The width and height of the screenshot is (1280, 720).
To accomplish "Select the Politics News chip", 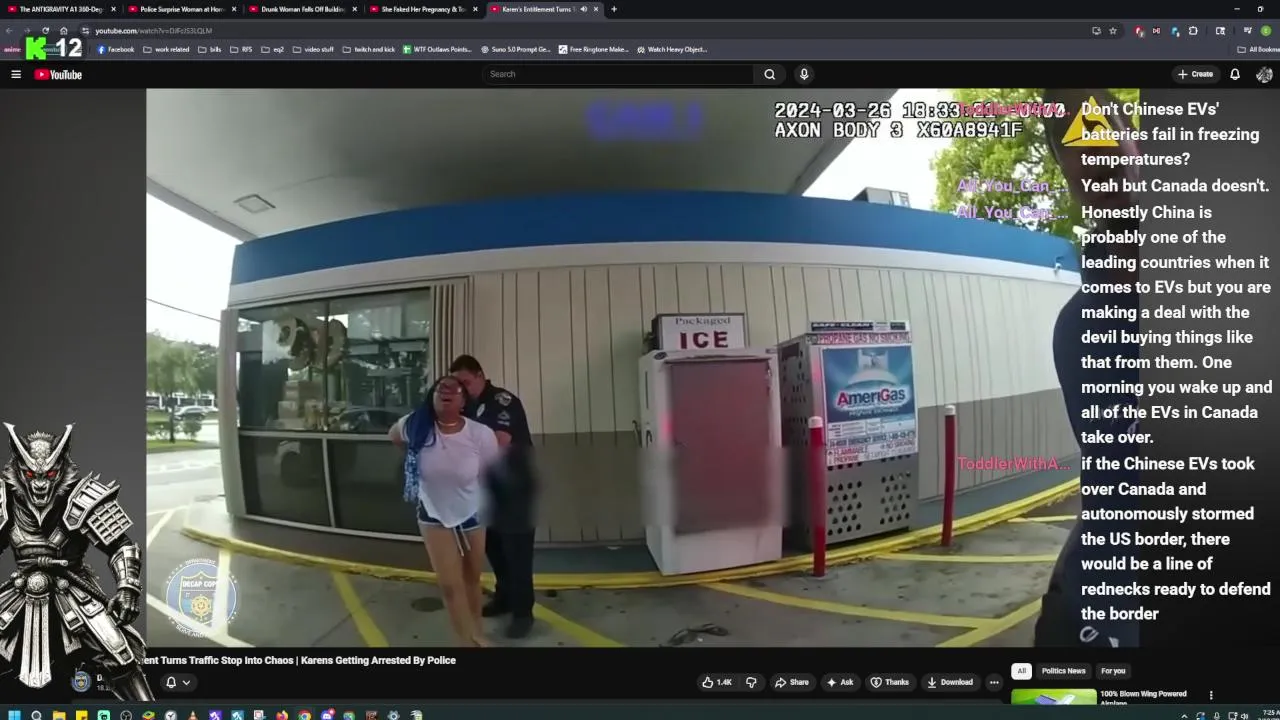I will coord(1063,671).
